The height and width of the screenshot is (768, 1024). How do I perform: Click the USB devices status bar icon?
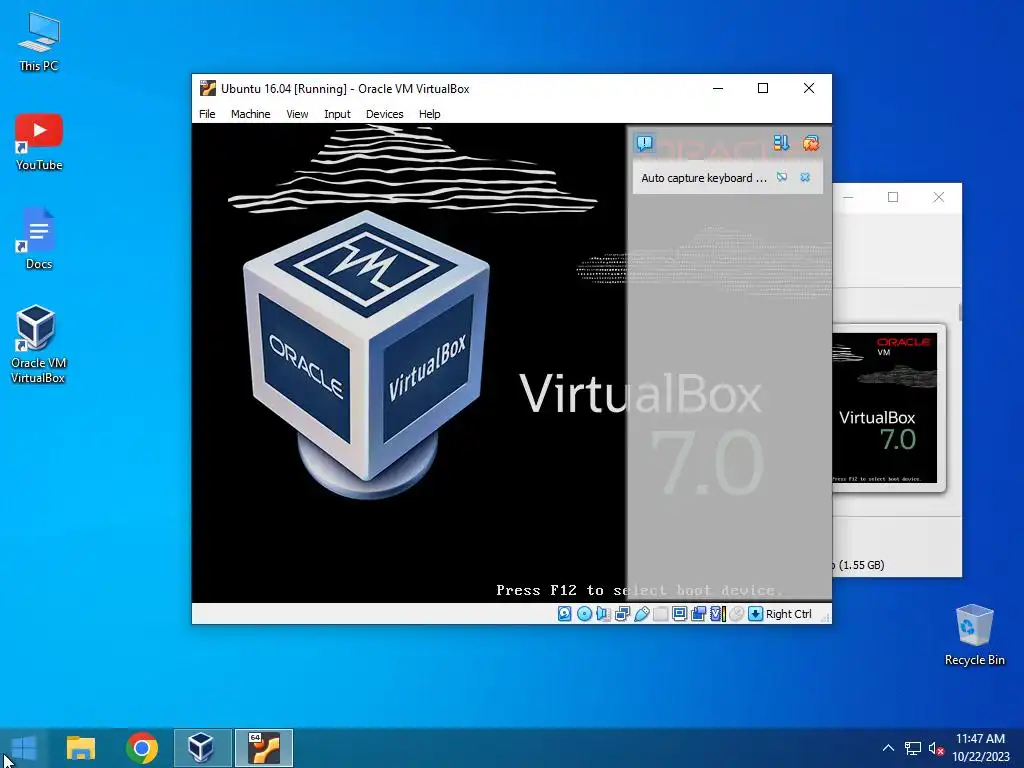pyautogui.click(x=642, y=614)
